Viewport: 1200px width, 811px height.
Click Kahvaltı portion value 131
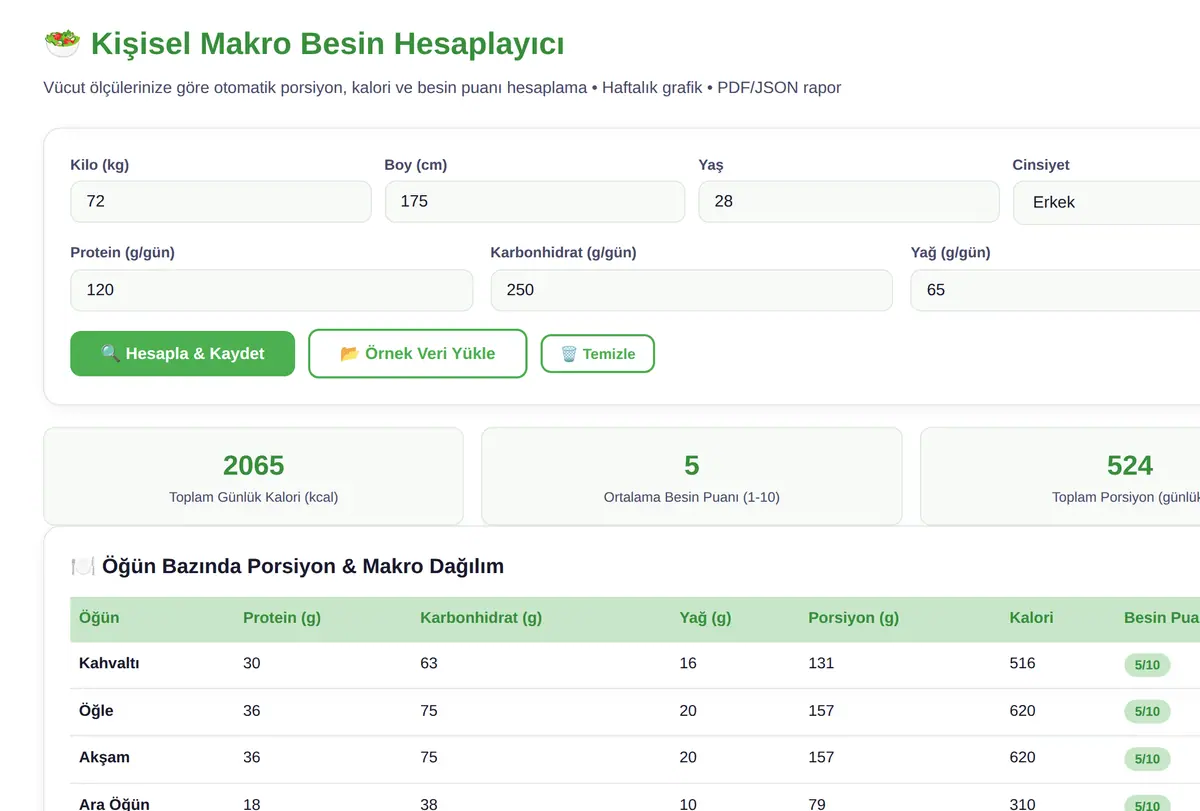(x=821, y=663)
